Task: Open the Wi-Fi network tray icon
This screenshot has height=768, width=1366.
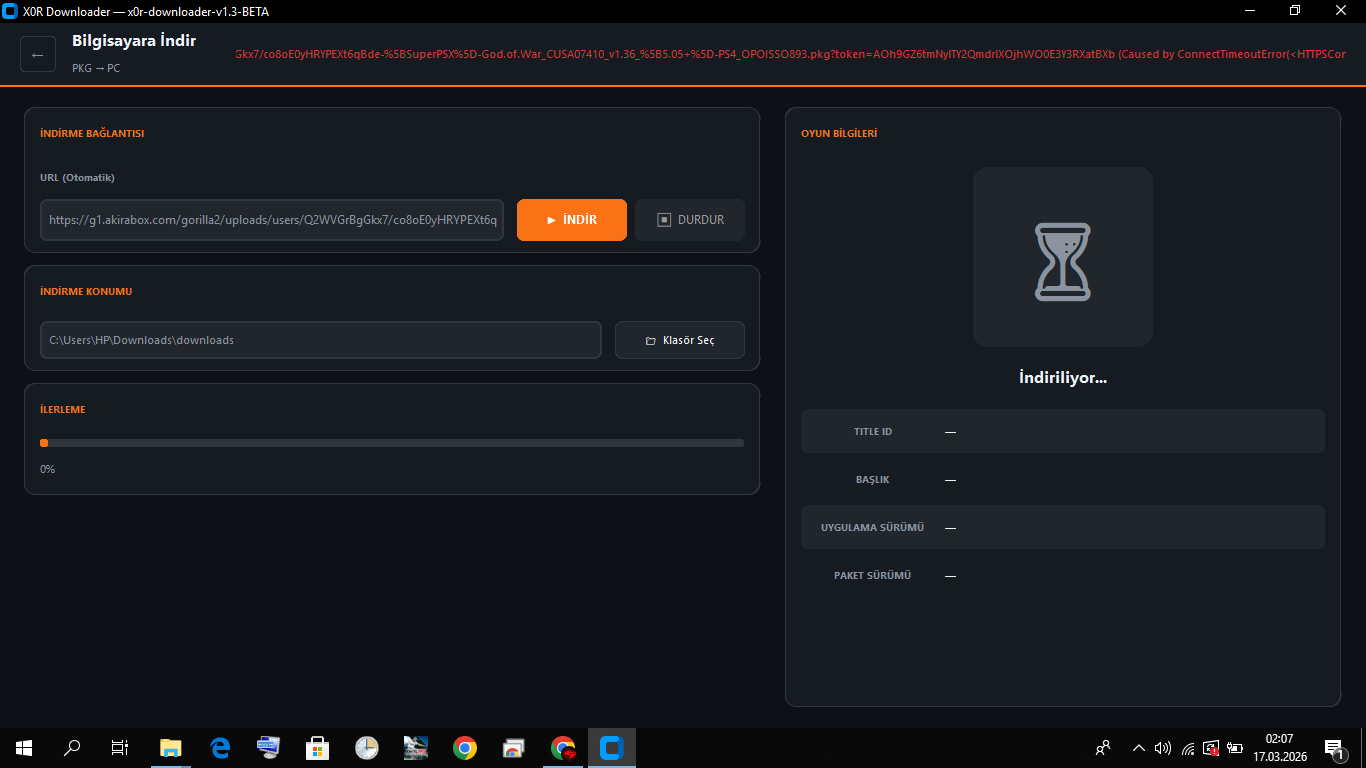Action: pyautogui.click(x=1187, y=748)
